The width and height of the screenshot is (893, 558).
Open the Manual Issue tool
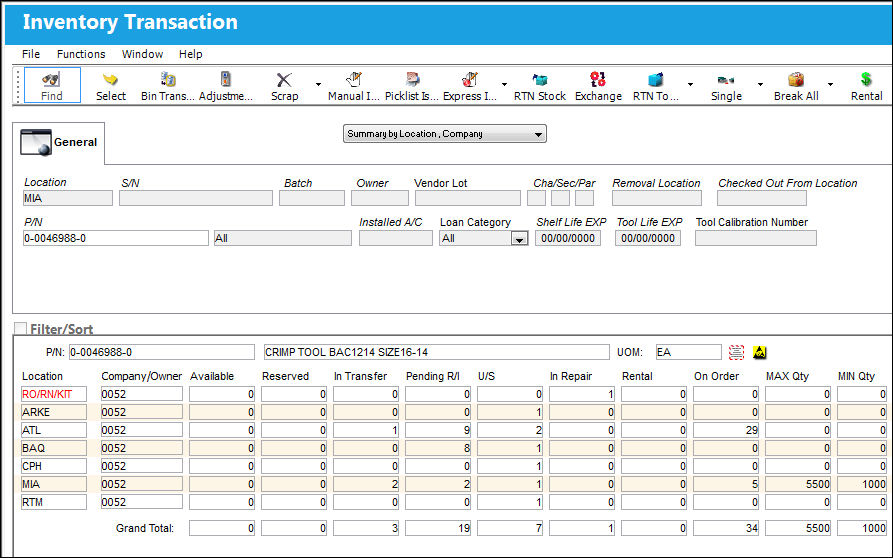(353, 85)
